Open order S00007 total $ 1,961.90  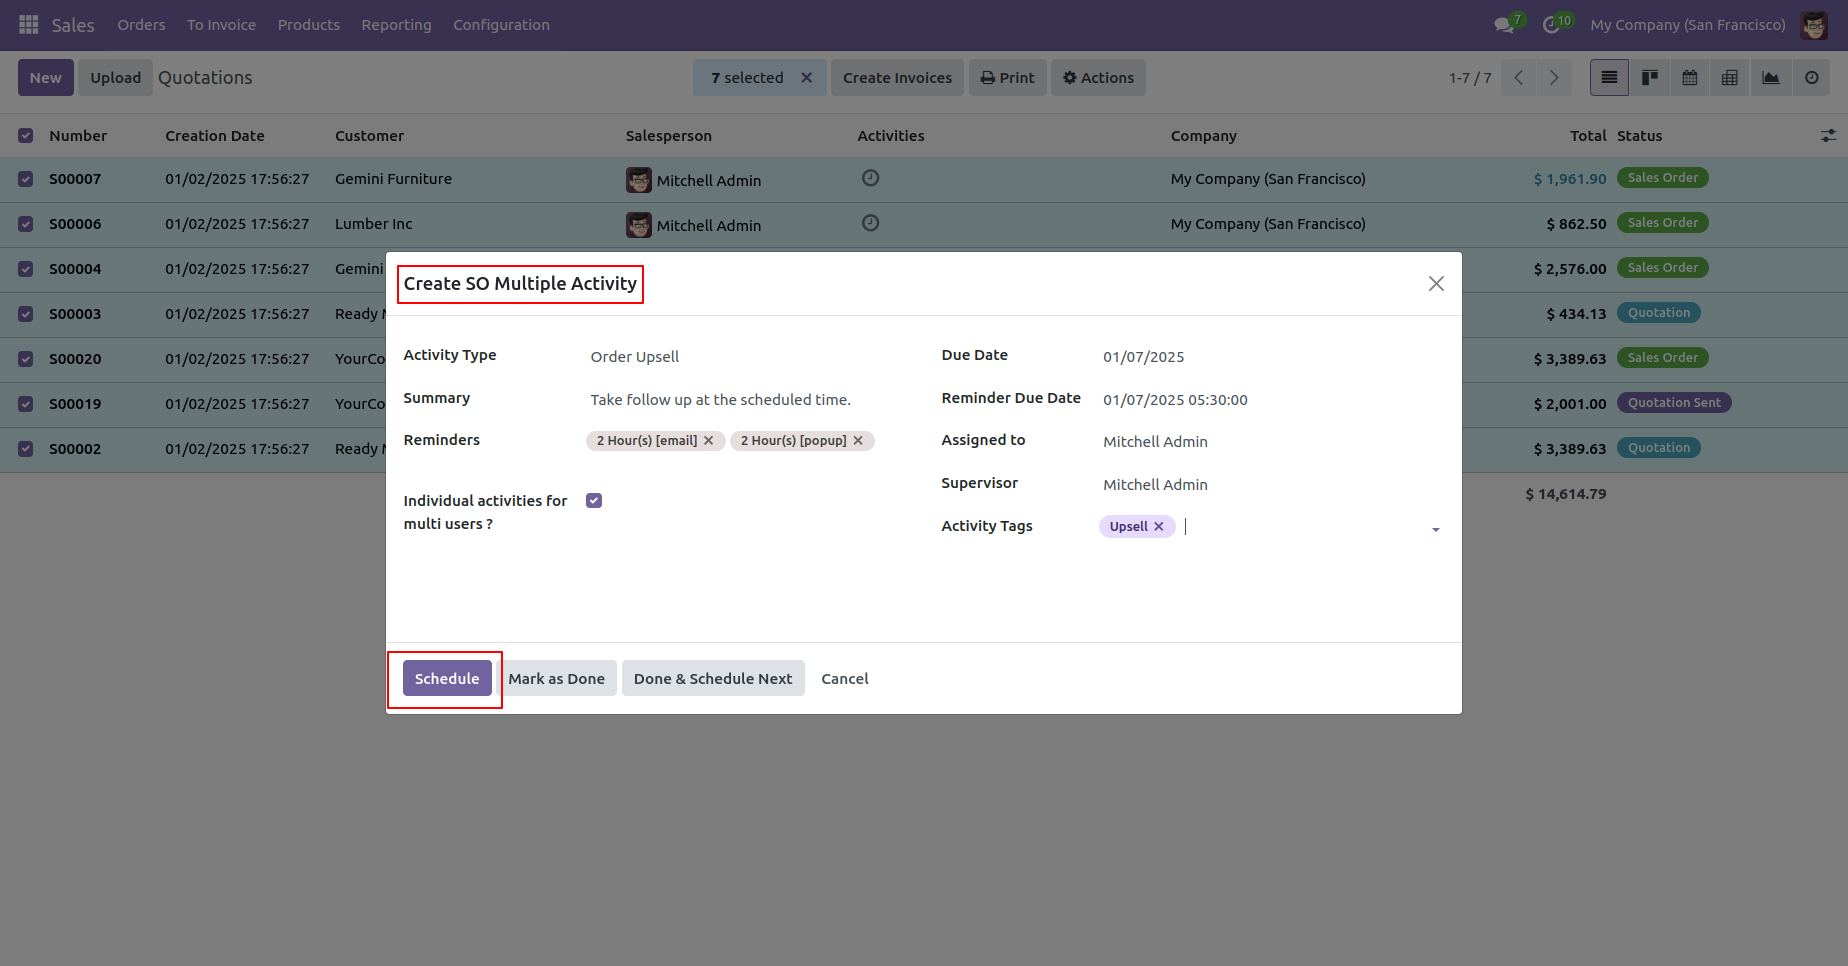click(1569, 179)
